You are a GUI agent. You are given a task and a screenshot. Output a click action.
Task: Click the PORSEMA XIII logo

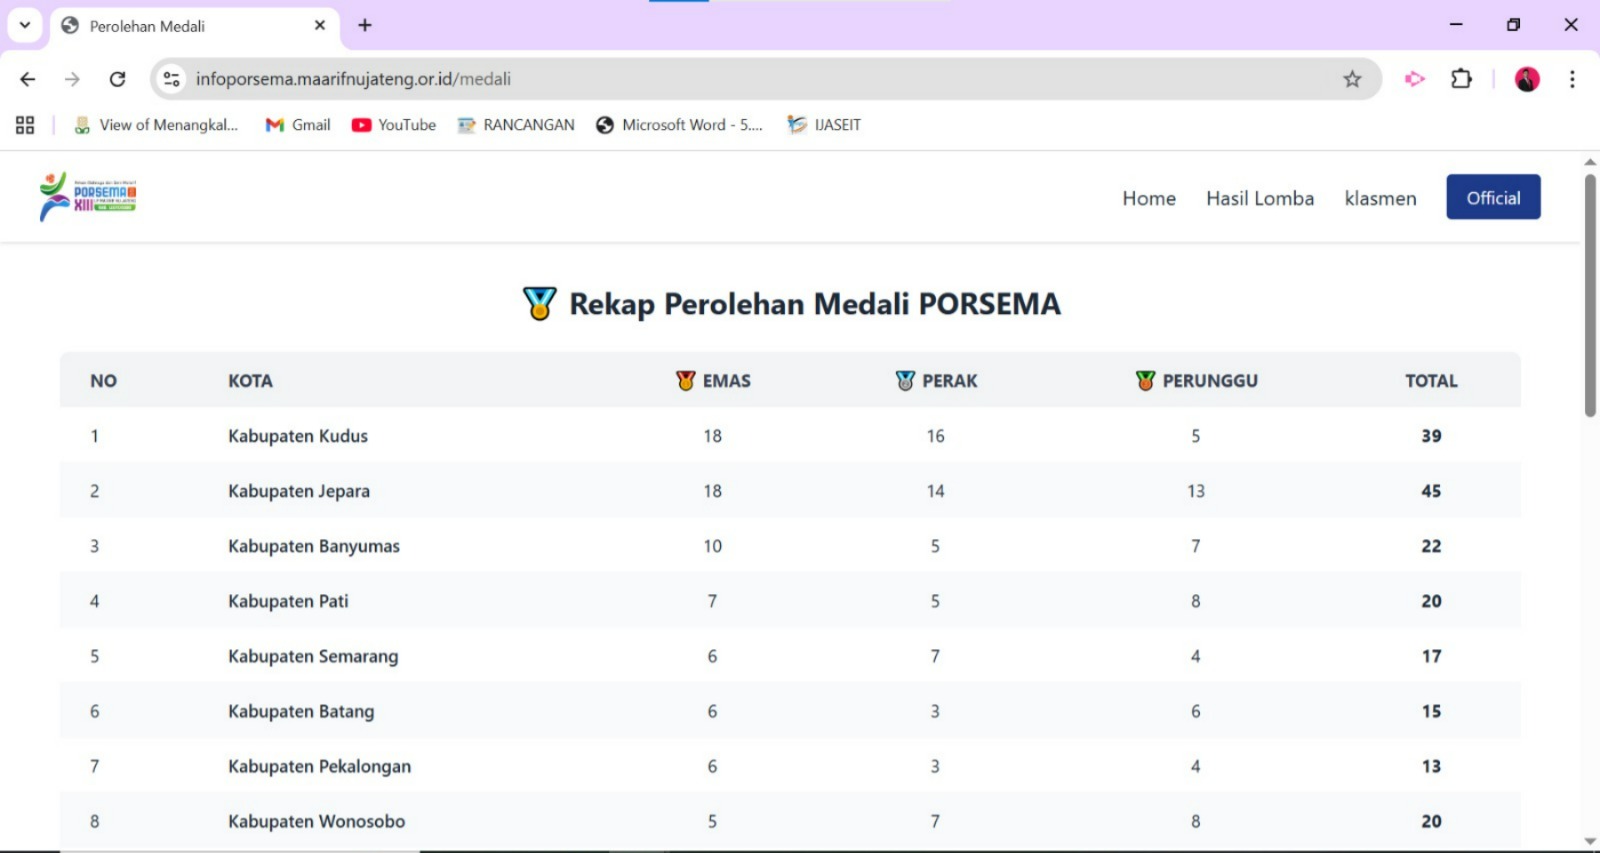pos(88,197)
